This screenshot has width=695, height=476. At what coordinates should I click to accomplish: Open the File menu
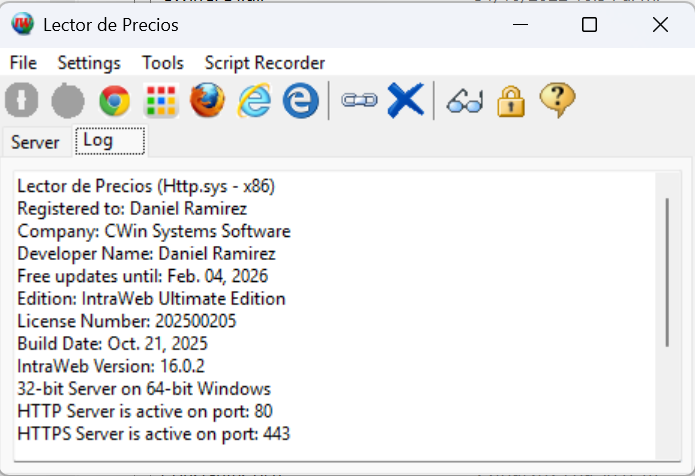point(23,63)
